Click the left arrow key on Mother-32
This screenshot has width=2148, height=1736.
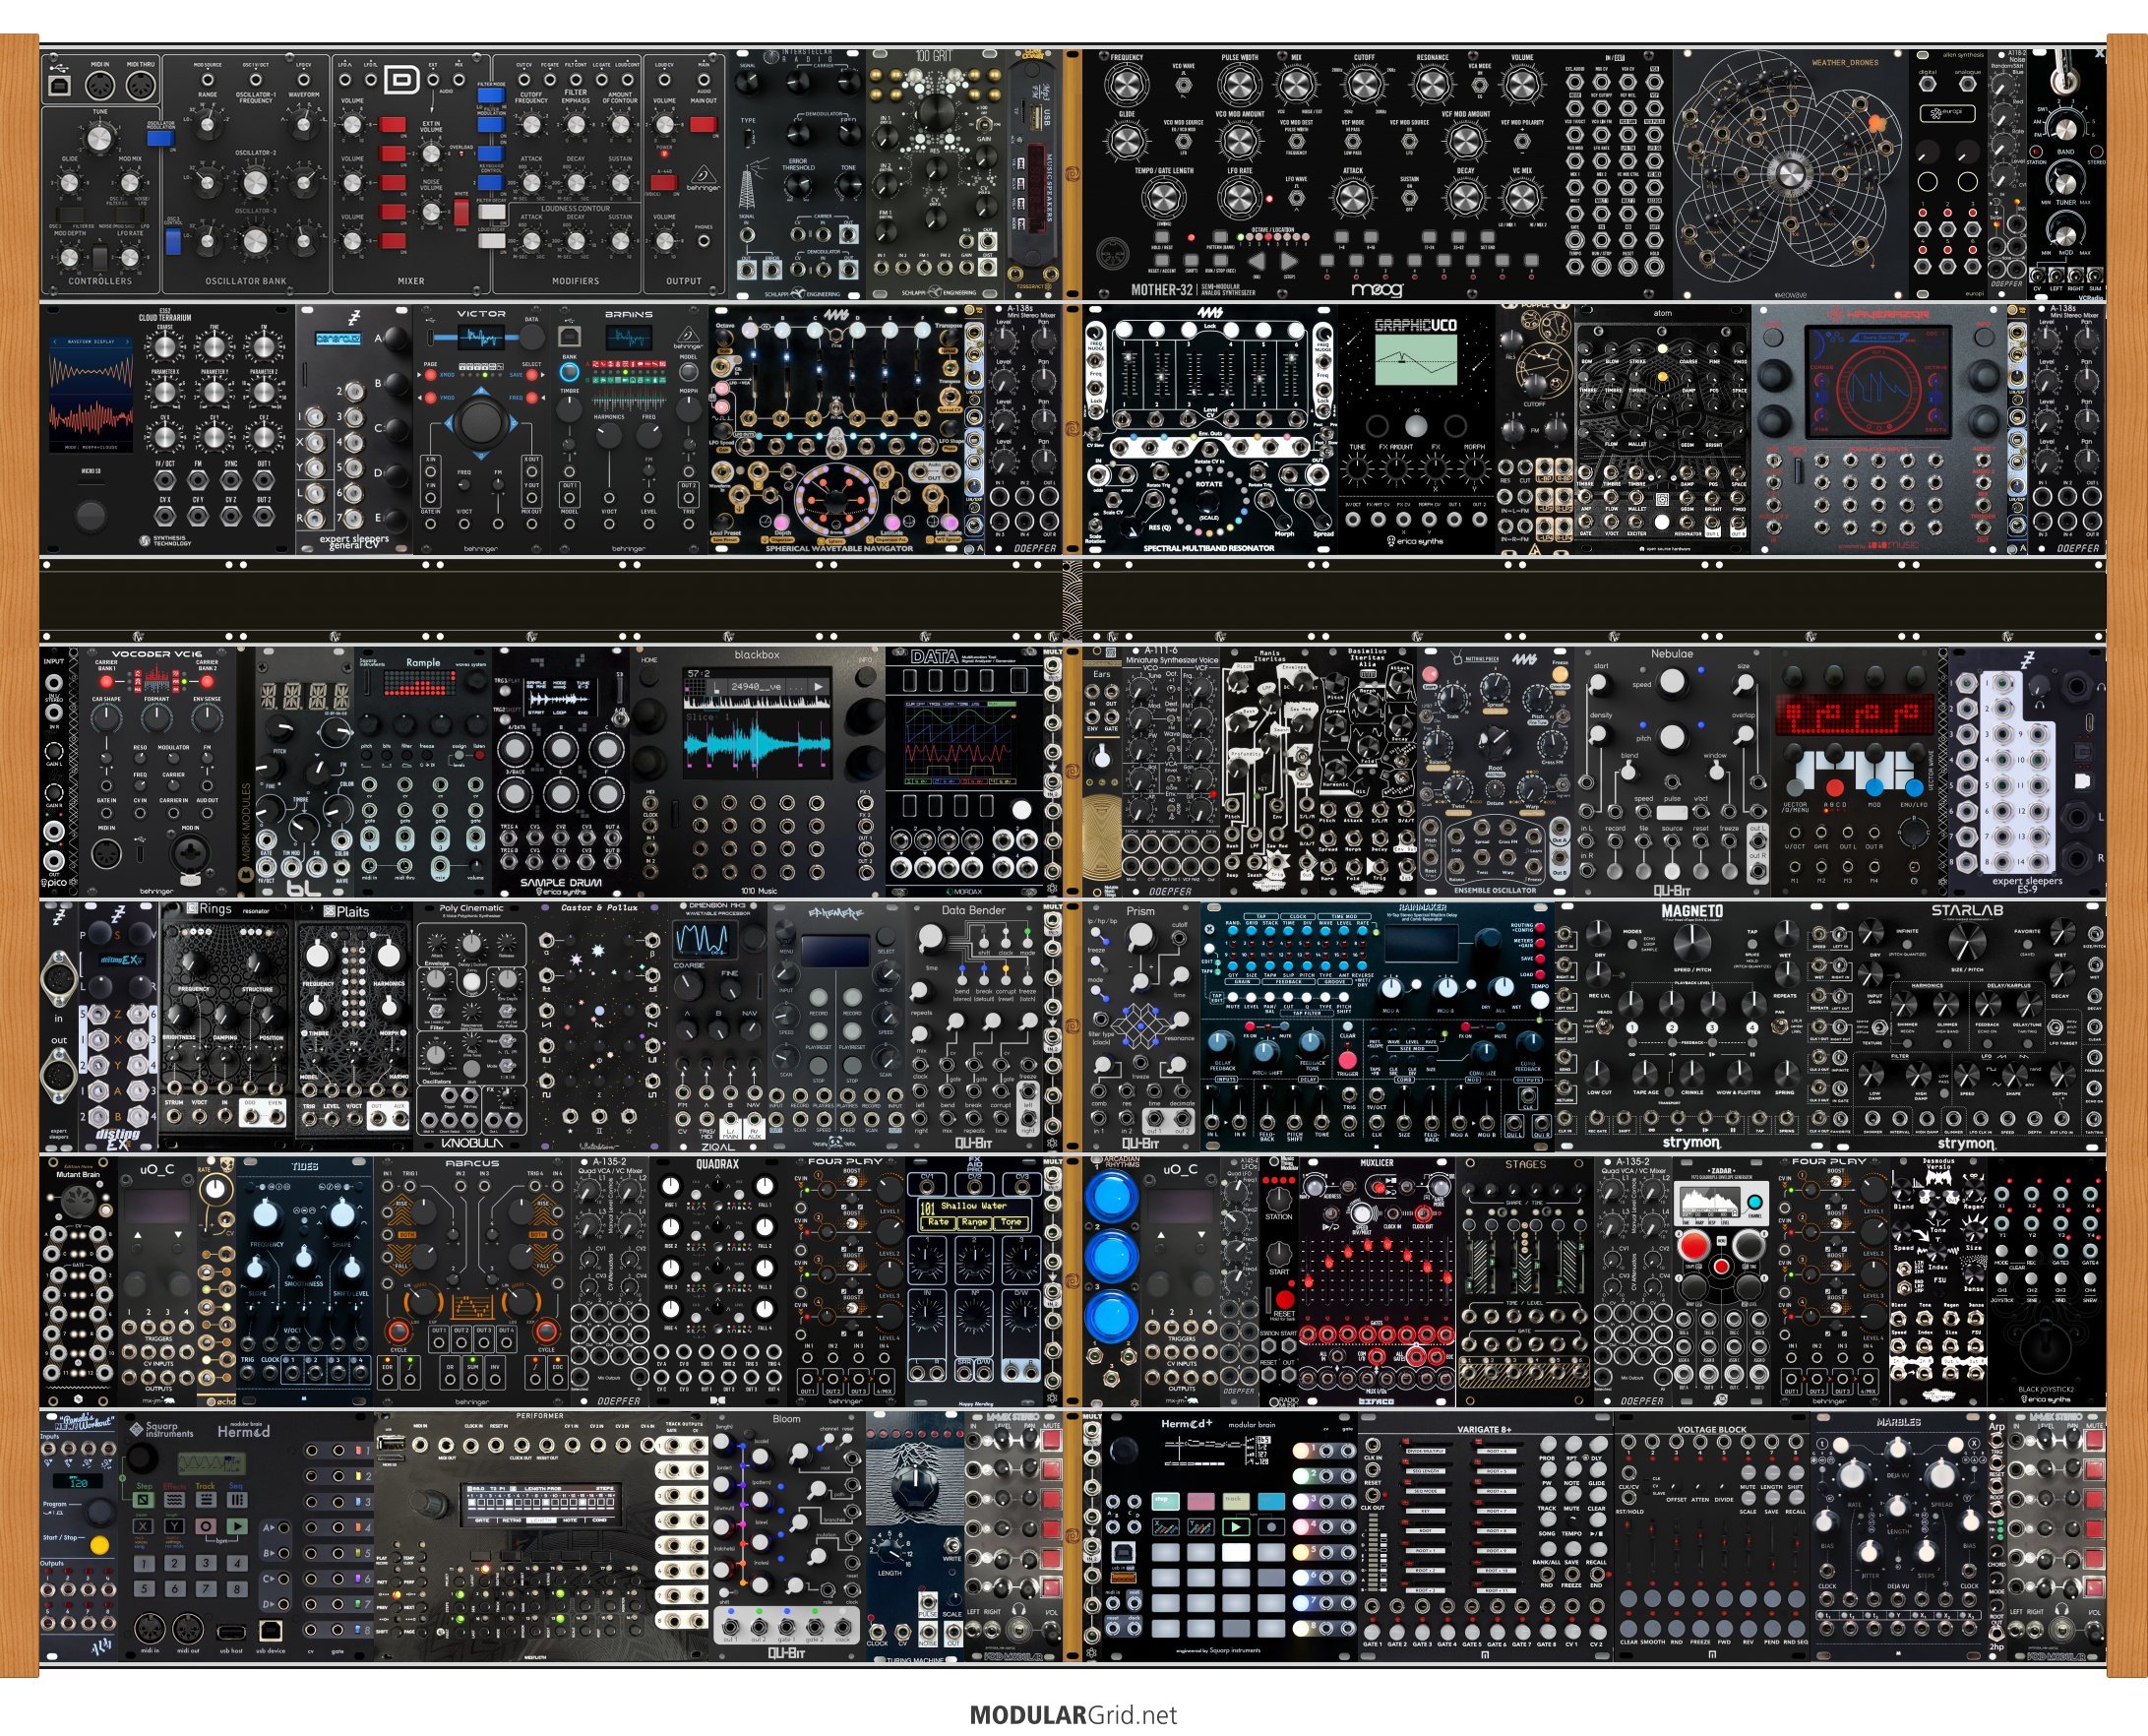click(x=1258, y=261)
